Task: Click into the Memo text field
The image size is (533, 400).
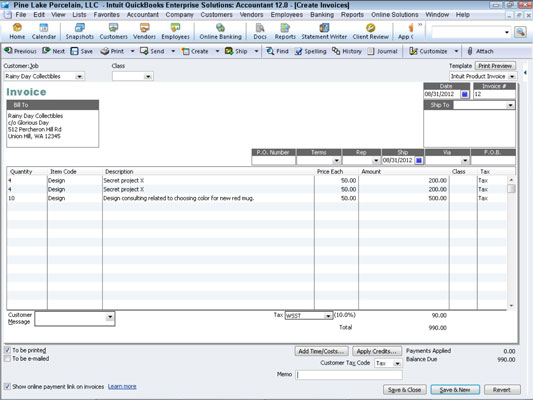Action: click(x=349, y=375)
